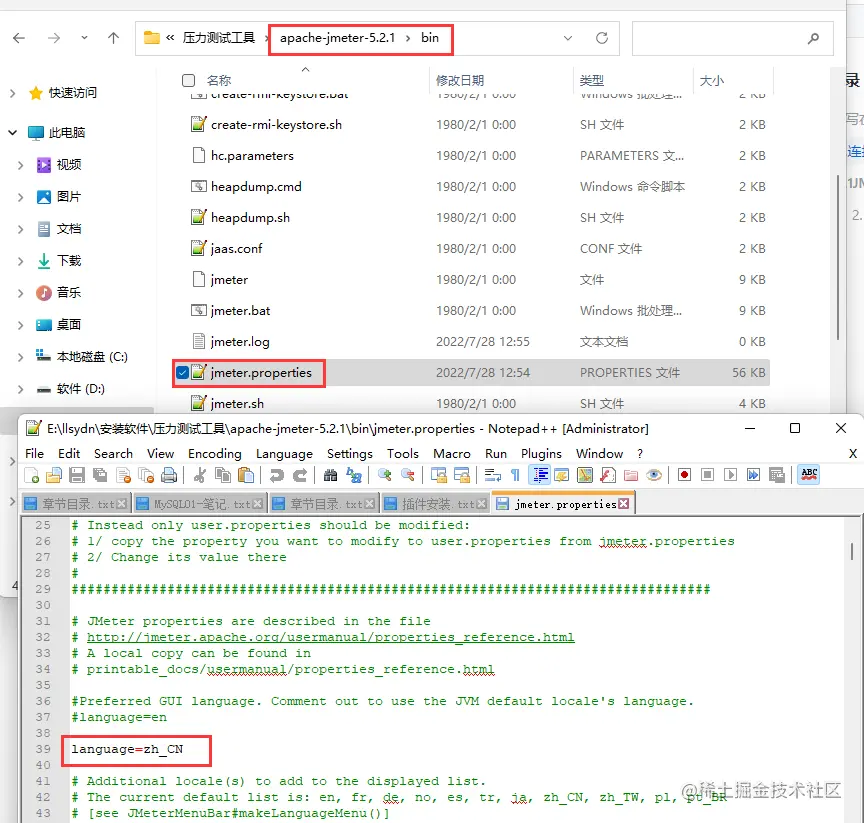
Task: Open recent locations dropdown arrow
Action: tap(84, 37)
